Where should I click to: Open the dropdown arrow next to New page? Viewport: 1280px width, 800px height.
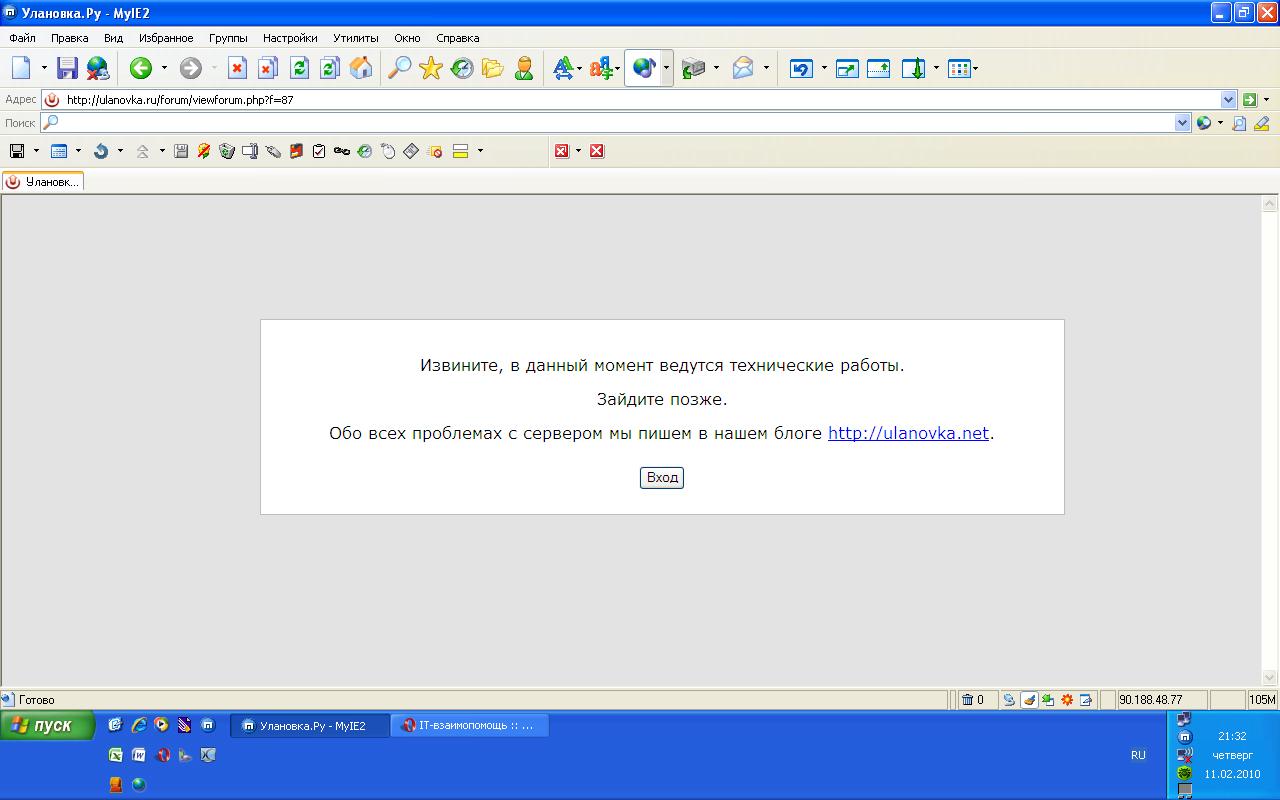44,68
